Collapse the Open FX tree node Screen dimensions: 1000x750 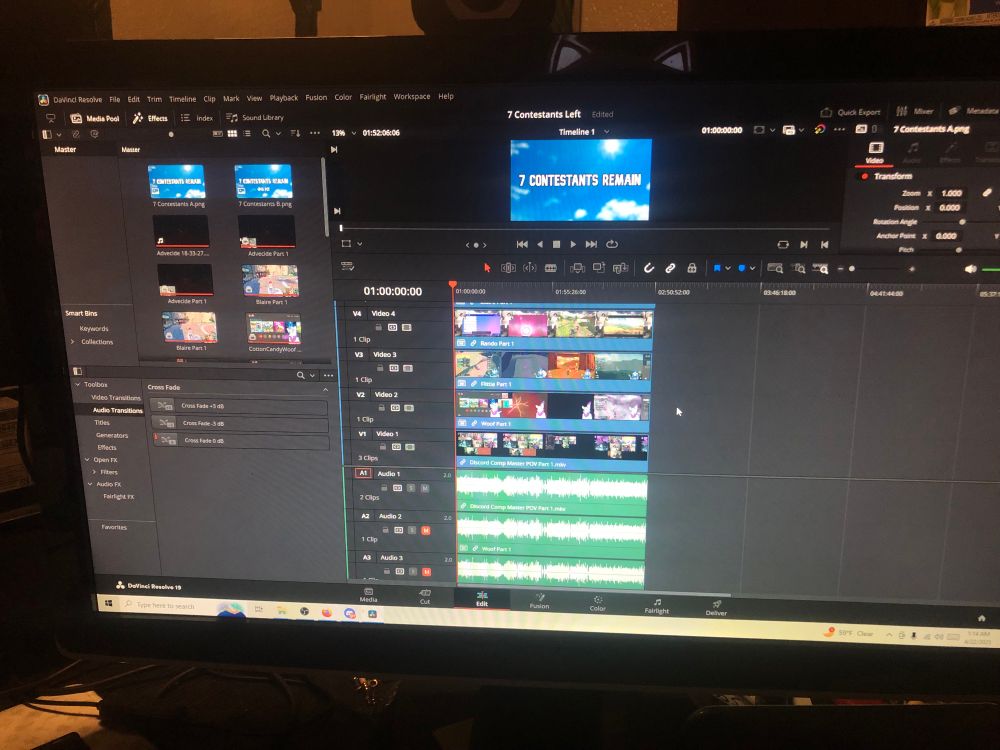pos(87,460)
